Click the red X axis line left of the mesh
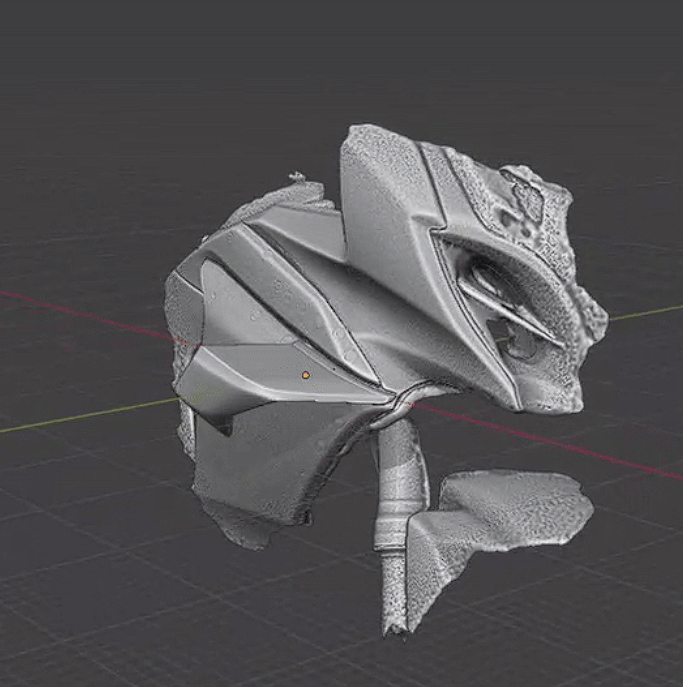Screen dimensions: 683x687 80,312
